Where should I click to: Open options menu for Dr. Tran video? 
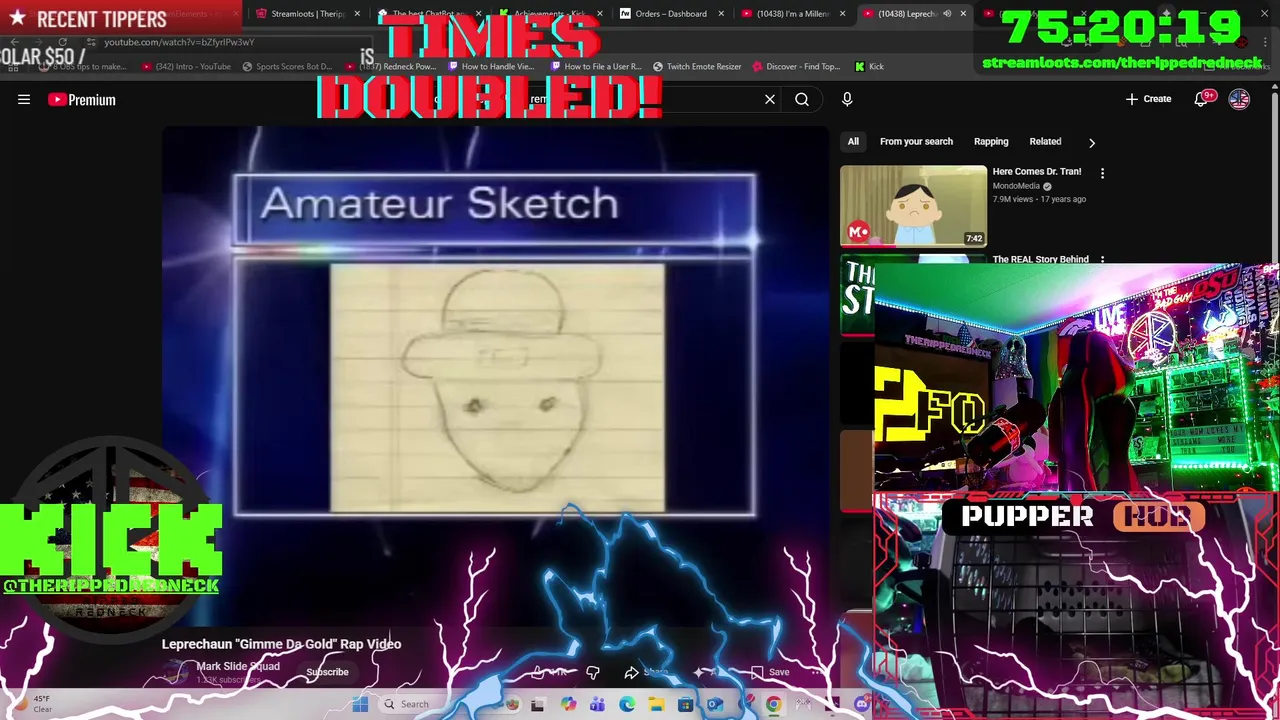1102,174
